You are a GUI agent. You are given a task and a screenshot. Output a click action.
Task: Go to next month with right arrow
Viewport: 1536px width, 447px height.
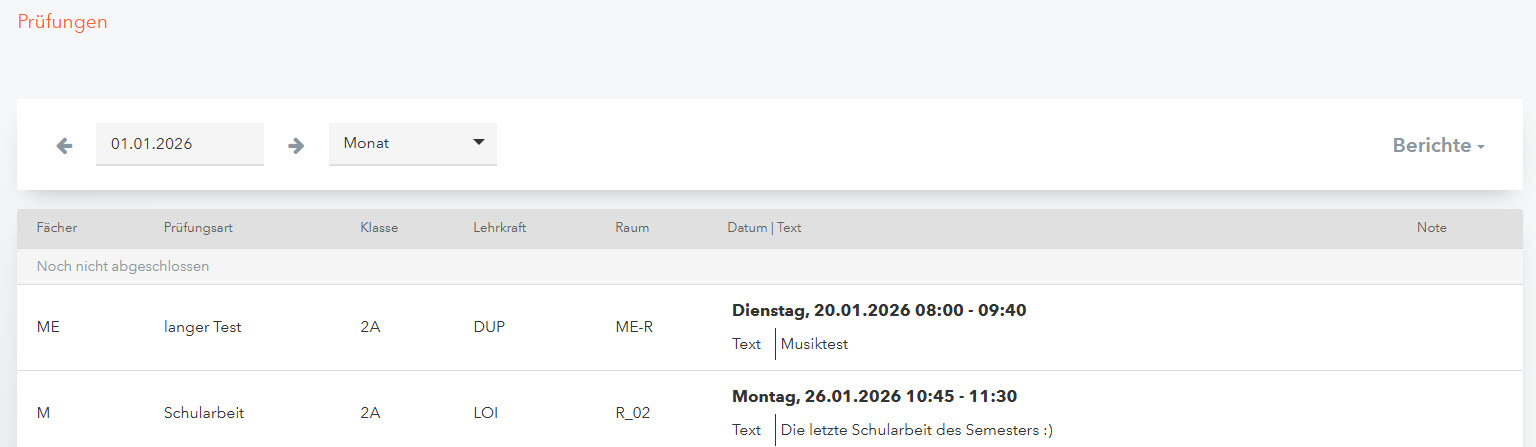point(296,145)
